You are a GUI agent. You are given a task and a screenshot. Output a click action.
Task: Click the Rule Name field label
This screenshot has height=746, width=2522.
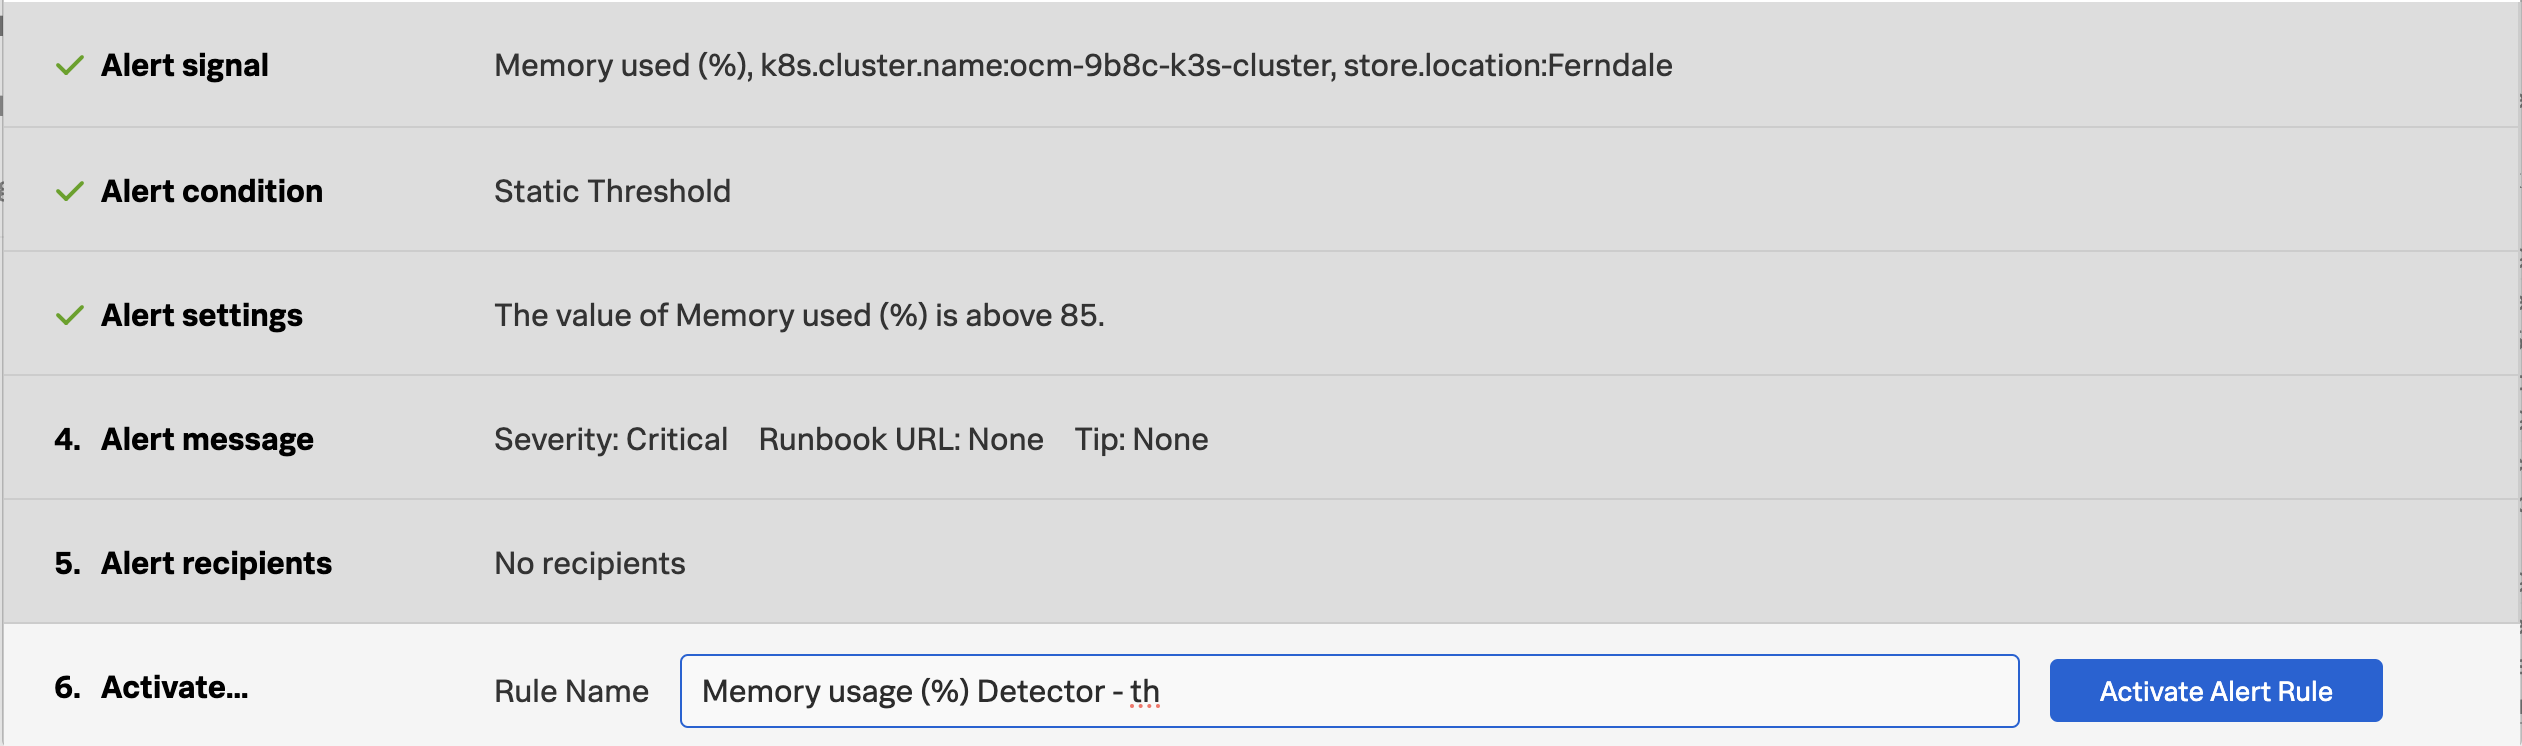pos(571,691)
